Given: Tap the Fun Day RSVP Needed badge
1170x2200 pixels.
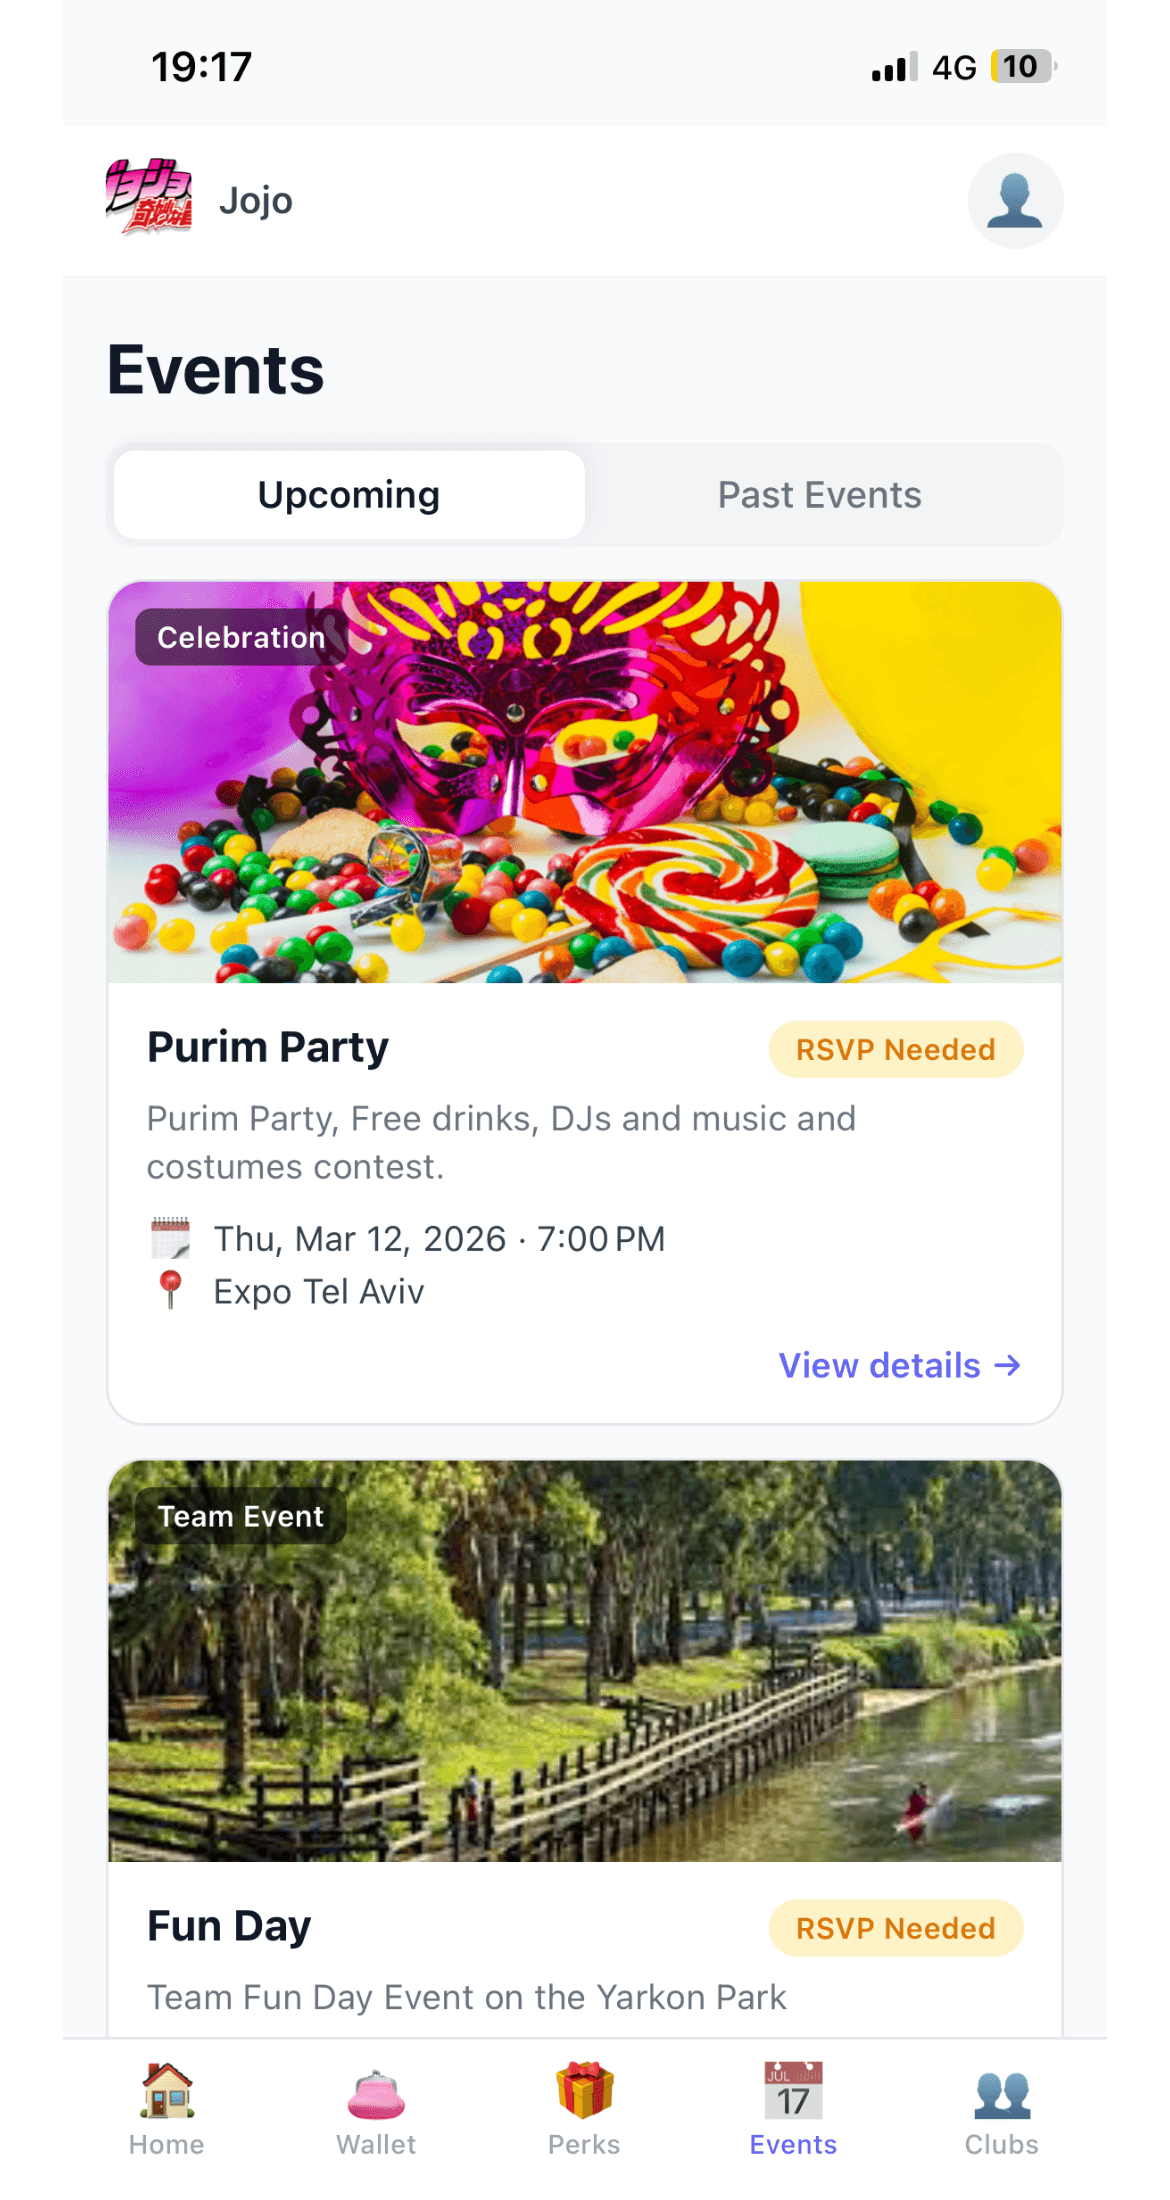Looking at the screenshot, I should point(895,1928).
